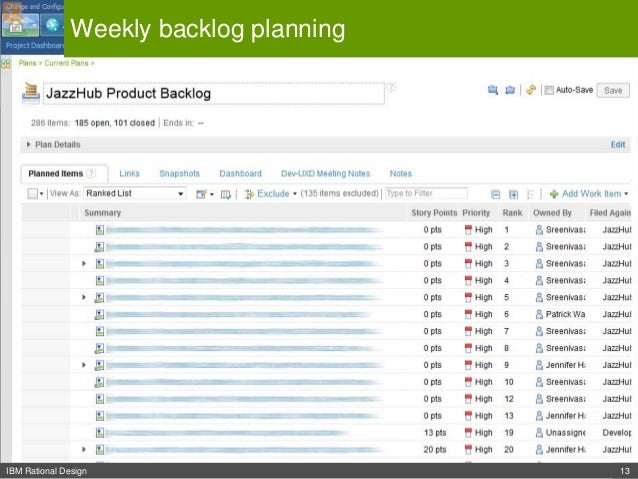The width and height of the screenshot is (638, 479).
Task: Expand the rank 20 work item row
Action: click(x=84, y=450)
